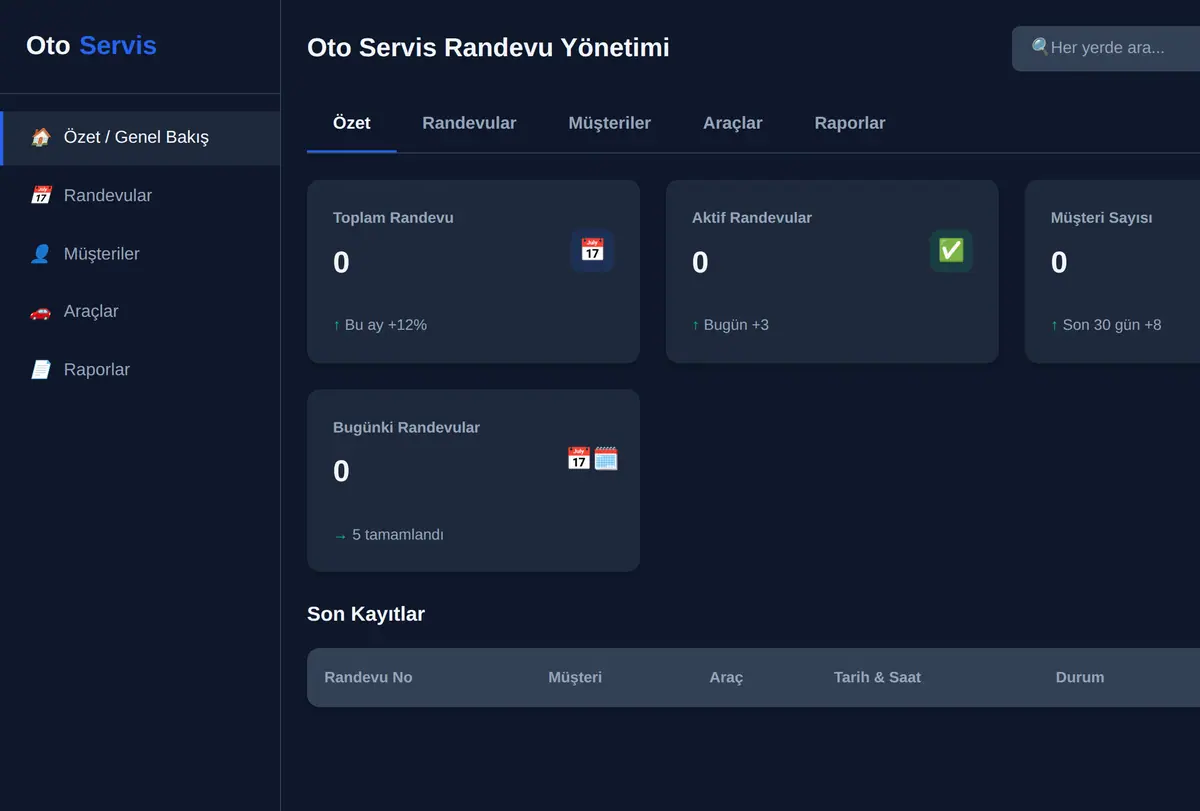Open Müşteriler from the sidebar
Image resolution: width=1200 pixels, height=811 pixels.
140,254
